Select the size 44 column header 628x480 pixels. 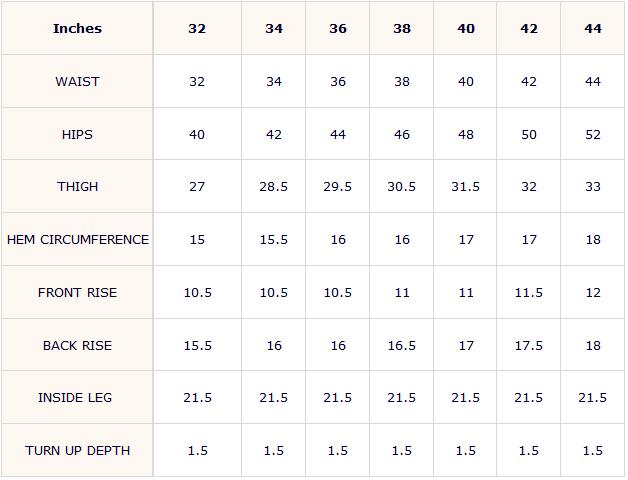pos(593,28)
